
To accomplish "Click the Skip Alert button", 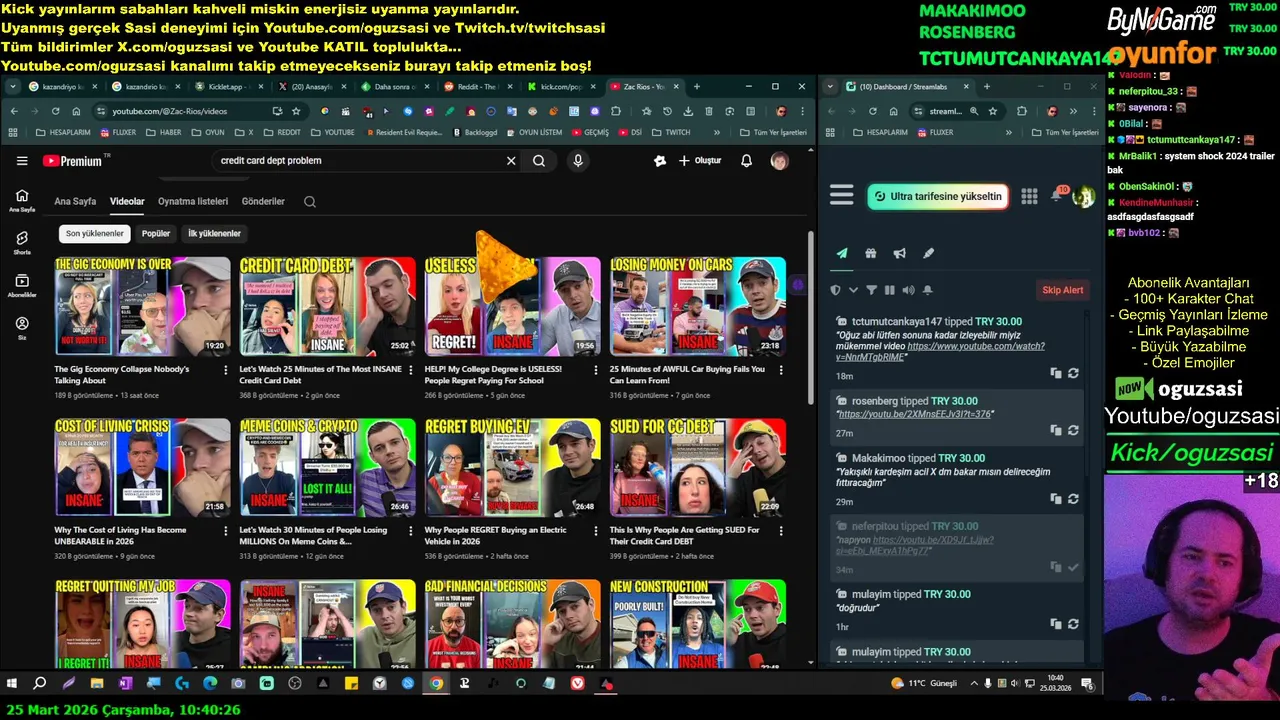I will (1063, 290).
